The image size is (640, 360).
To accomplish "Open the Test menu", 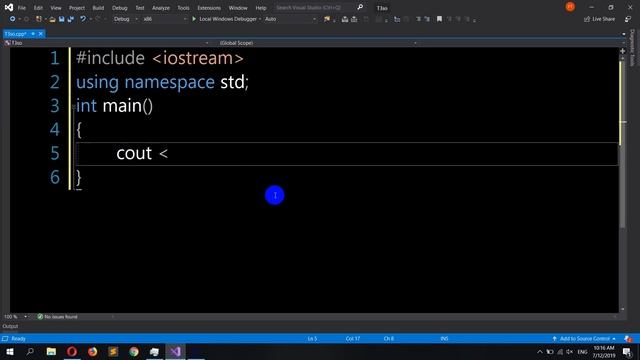I will click(140, 8).
